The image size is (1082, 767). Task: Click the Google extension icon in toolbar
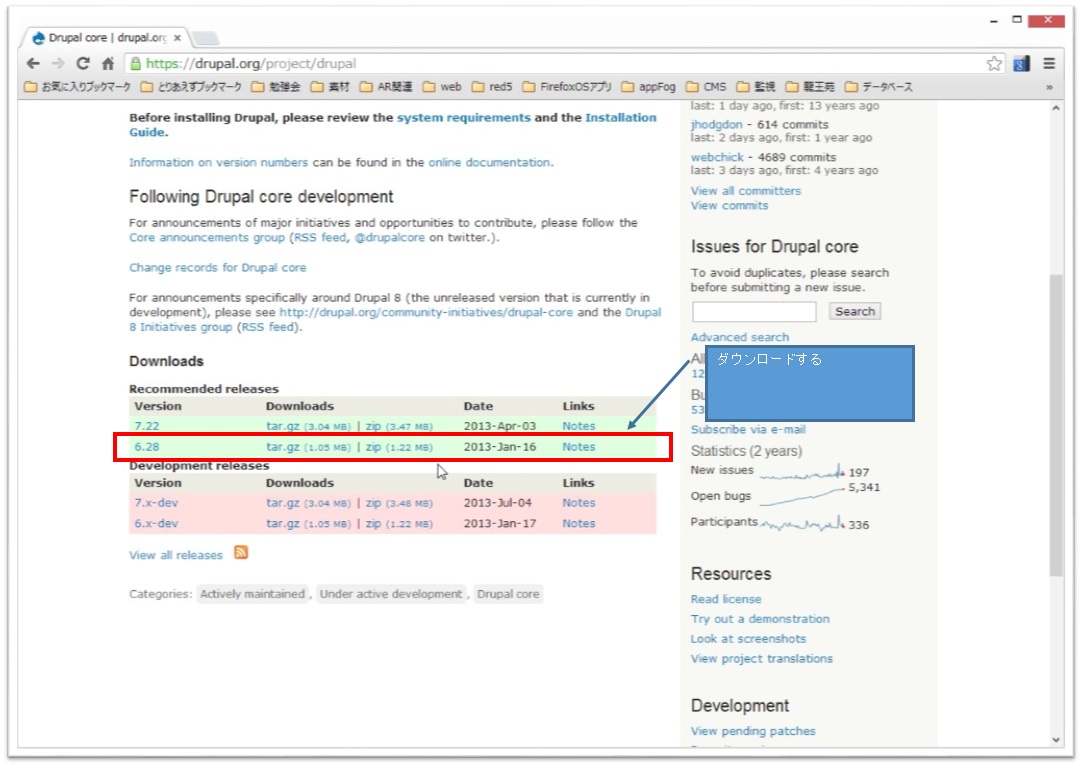click(1021, 63)
